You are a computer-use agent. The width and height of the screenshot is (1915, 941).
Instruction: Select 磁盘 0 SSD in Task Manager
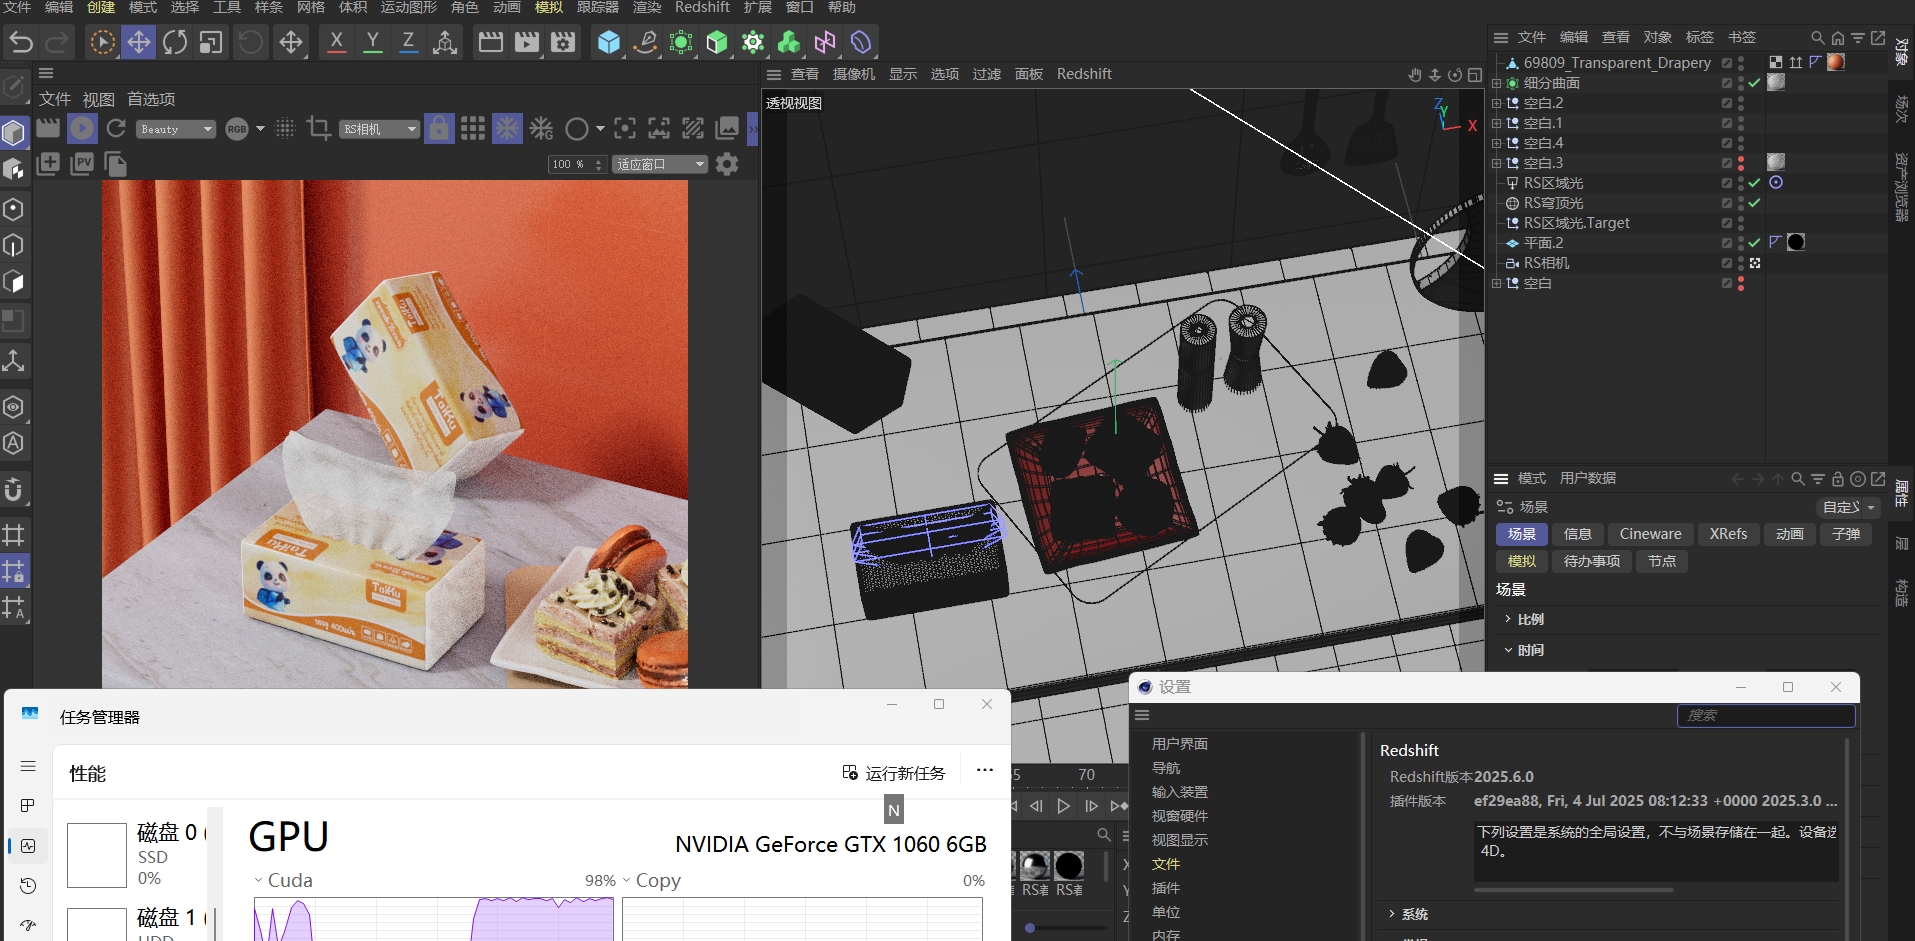click(x=137, y=855)
